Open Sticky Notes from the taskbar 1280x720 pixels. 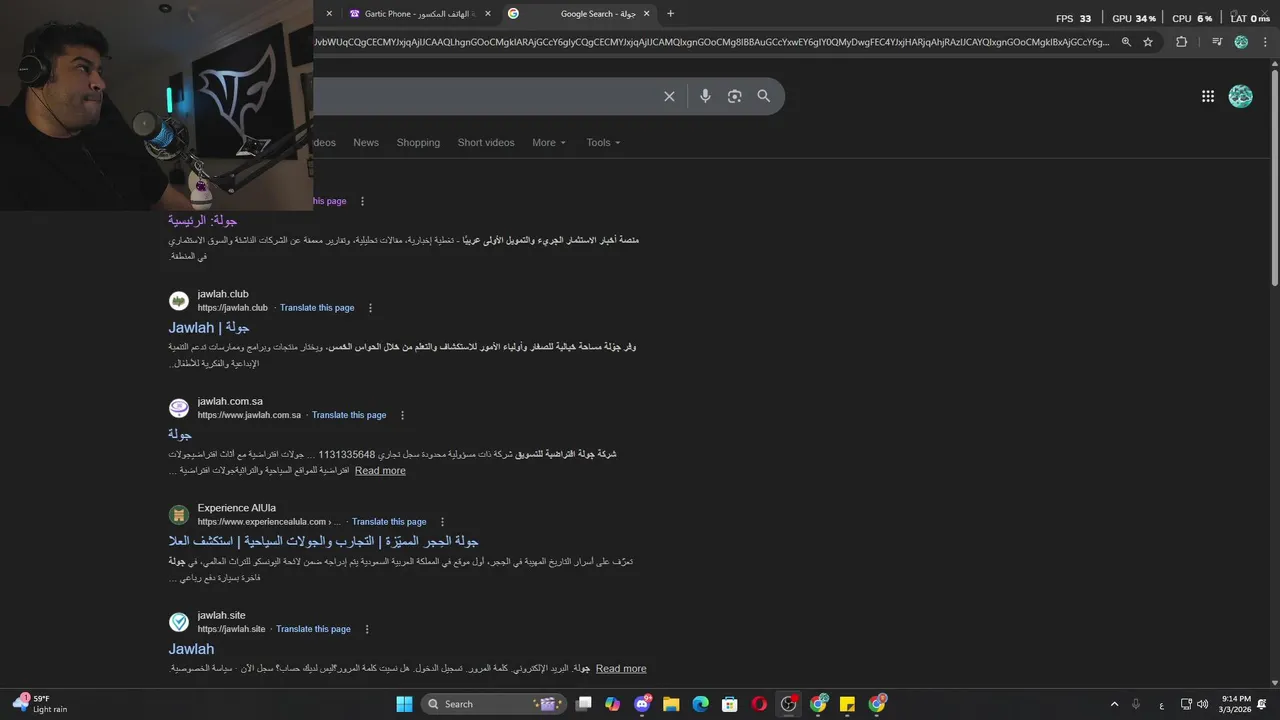pos(847,704)
